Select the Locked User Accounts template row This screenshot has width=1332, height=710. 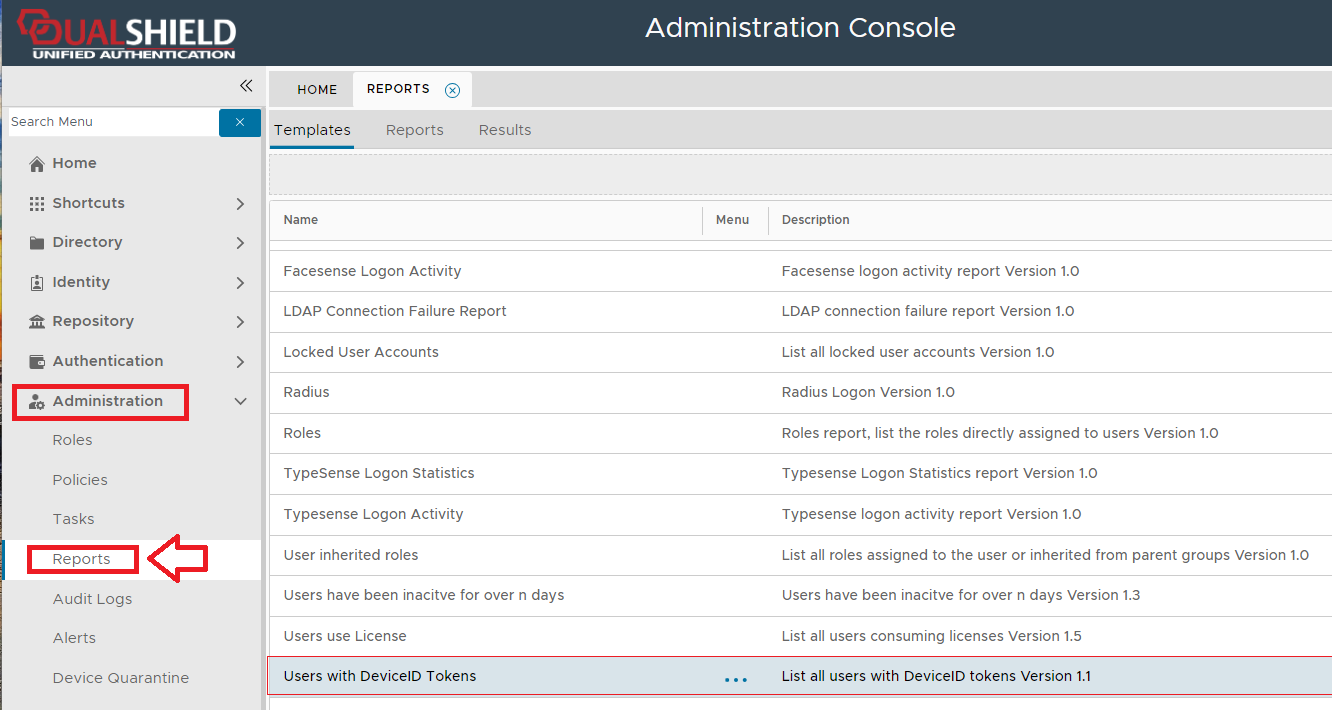coord(361,352)
